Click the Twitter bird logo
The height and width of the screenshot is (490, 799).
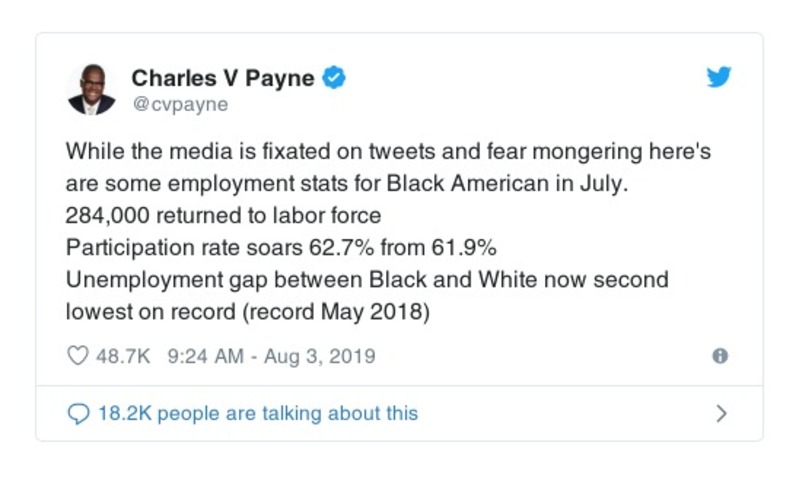[x=719, y=78]
